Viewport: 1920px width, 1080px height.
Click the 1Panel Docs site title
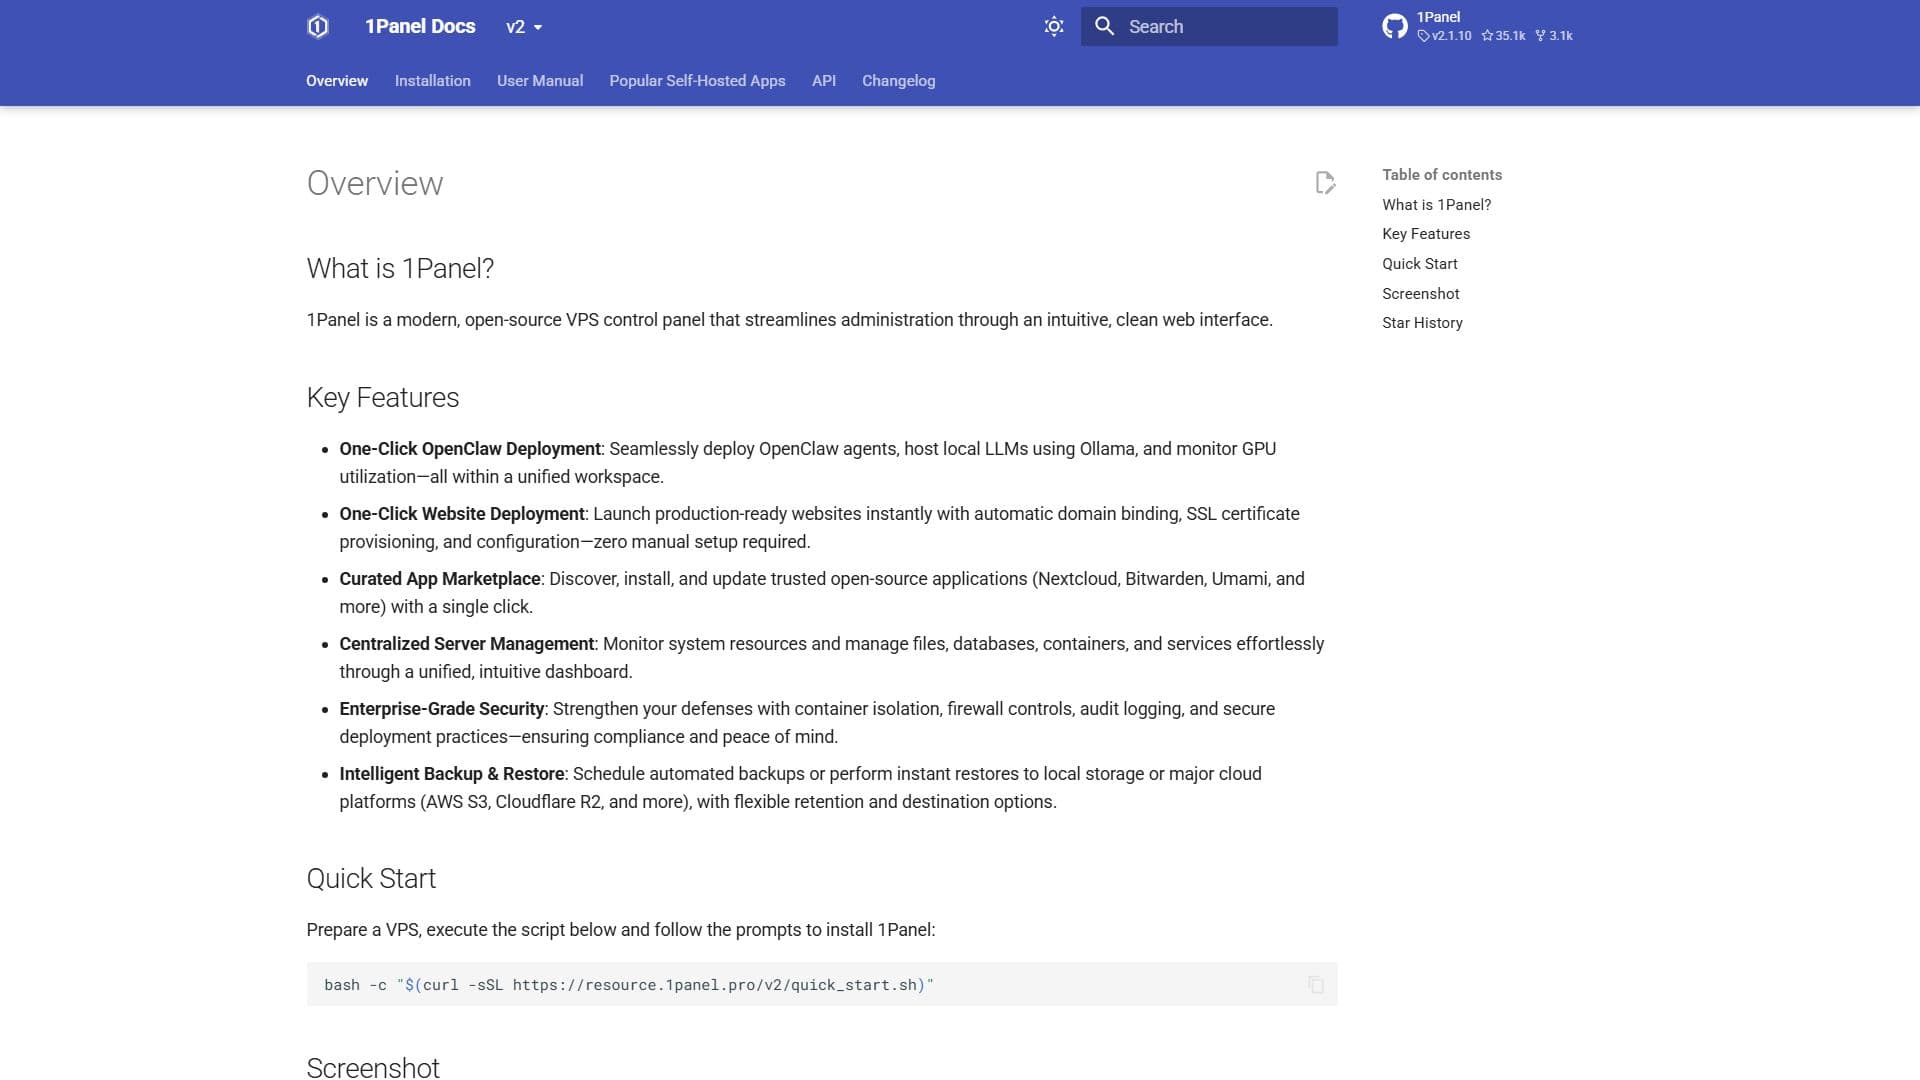[x=420, y=27]
